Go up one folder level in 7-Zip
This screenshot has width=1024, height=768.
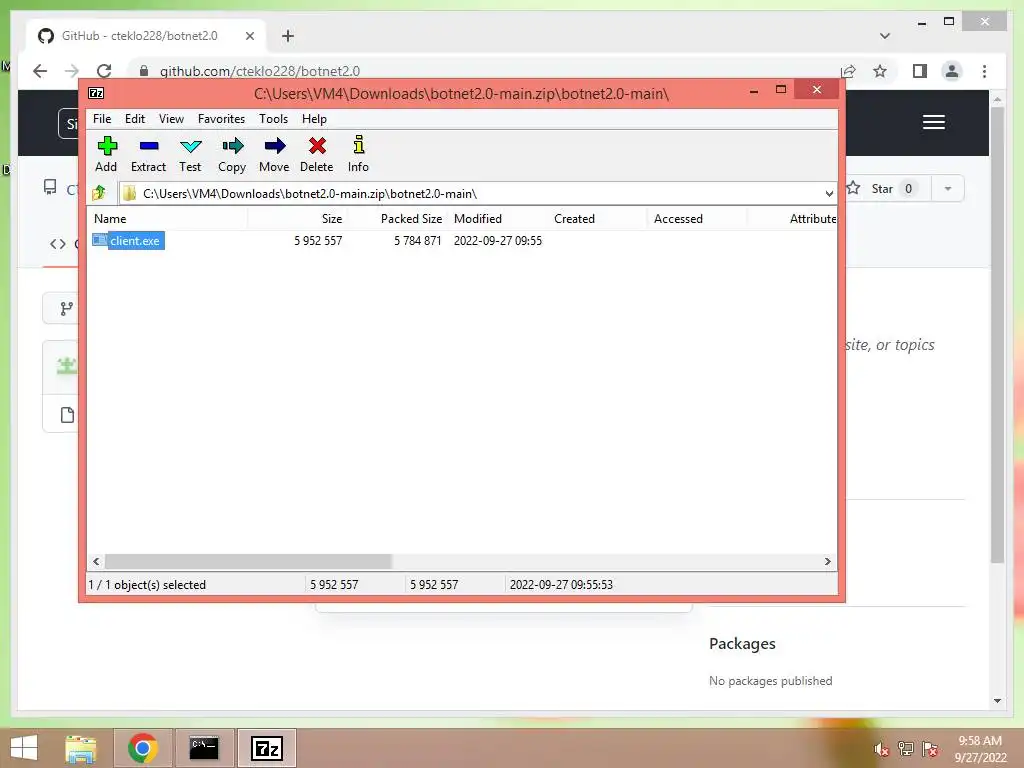point(99,193)
